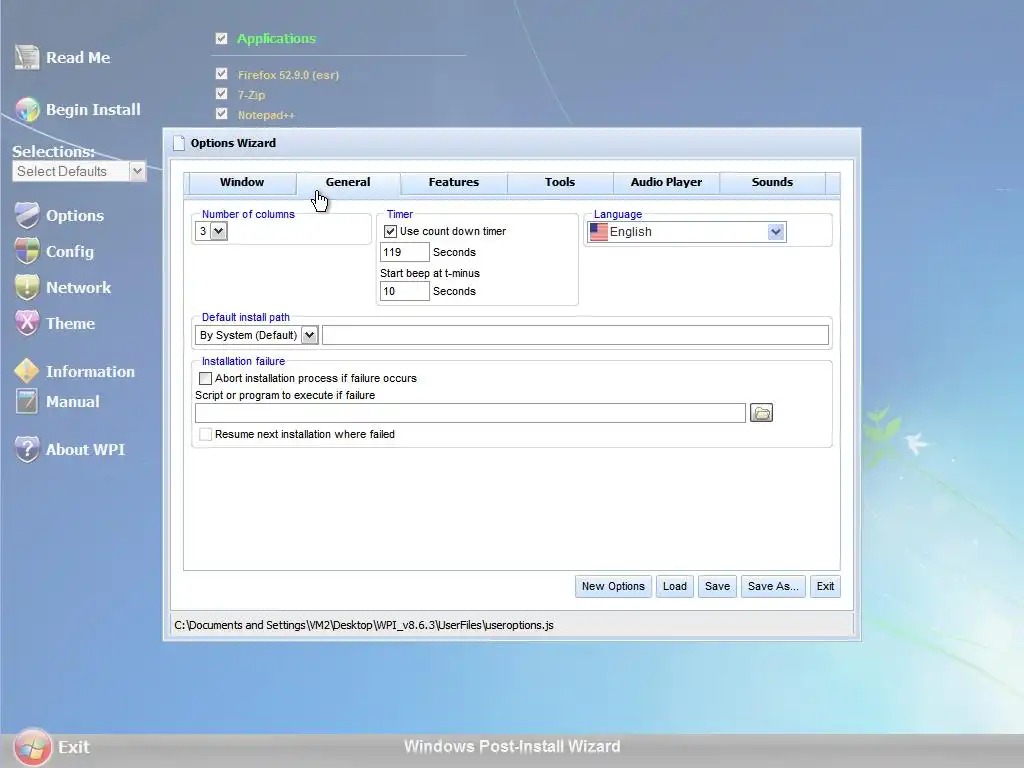Image resolution: width=1024 pixels, height=768 pixels.
Task: Click the Save As... button
Action: 773,586
